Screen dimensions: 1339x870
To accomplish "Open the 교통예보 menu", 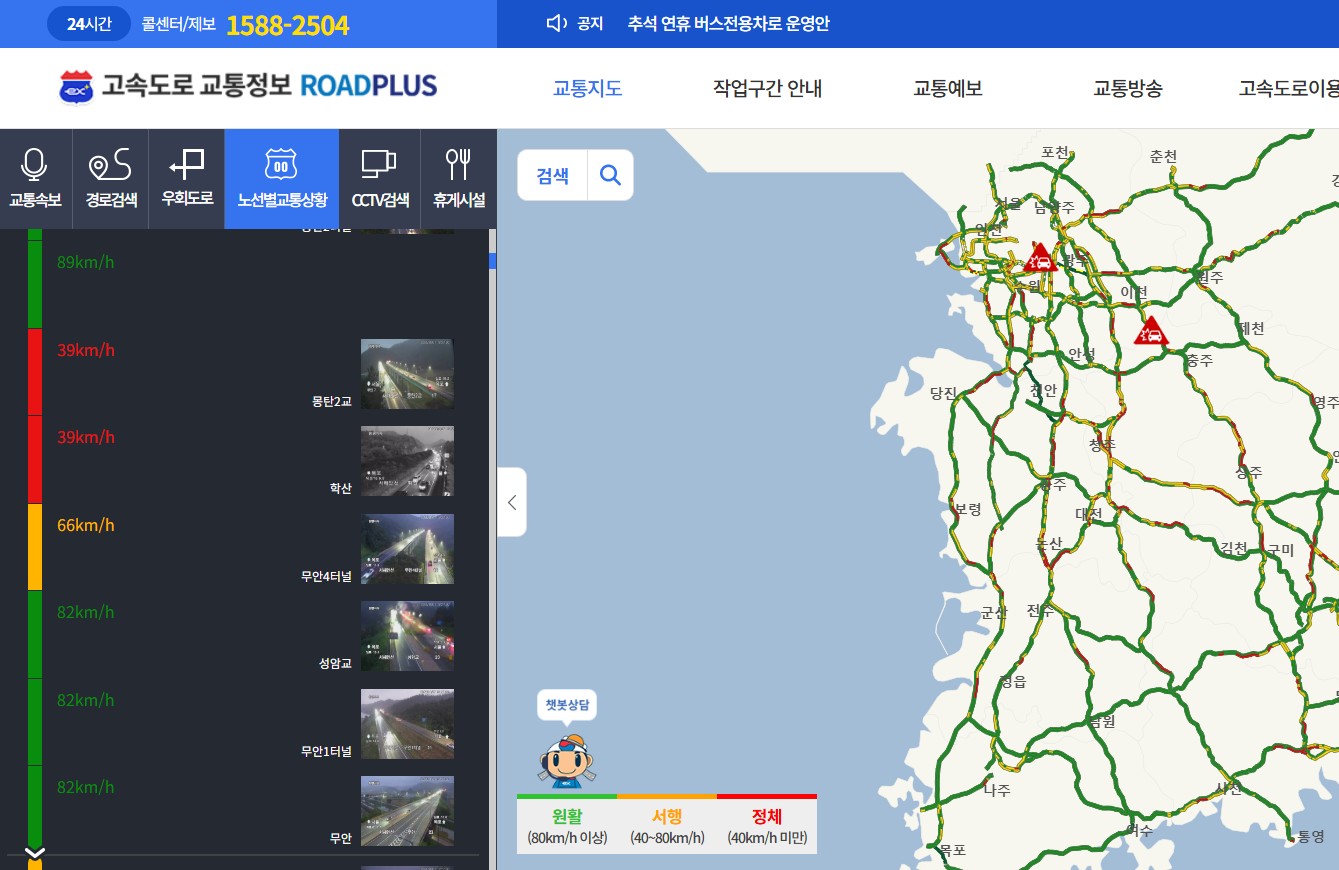I will pyautogui.click(x=948, y=88).
